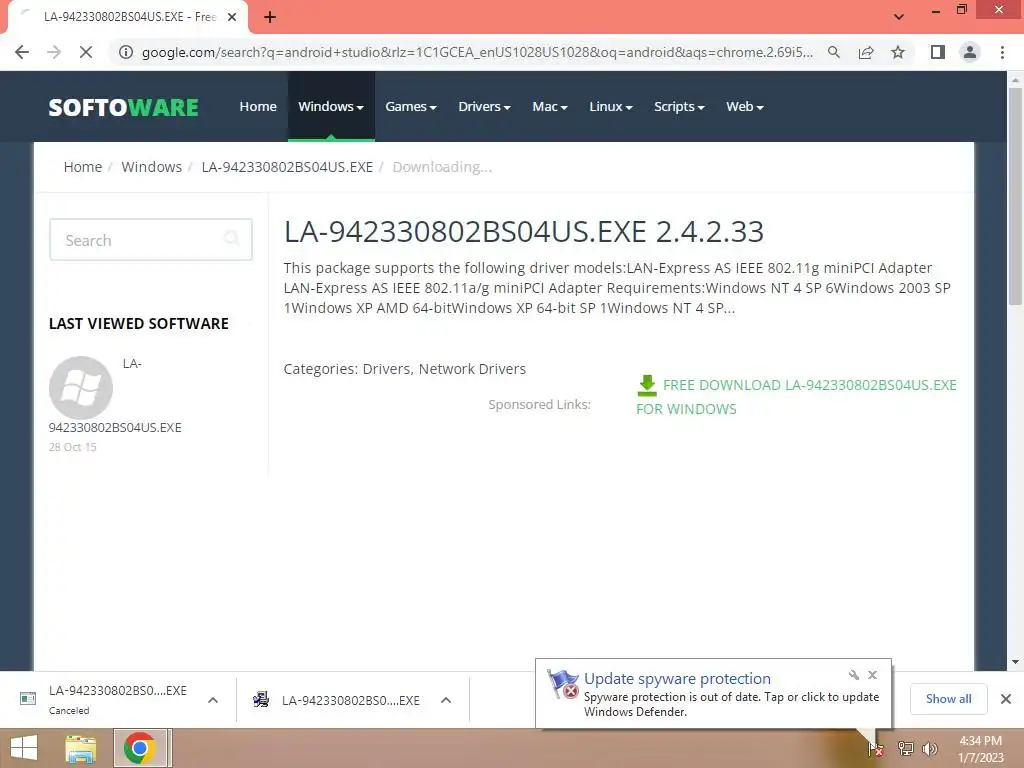Image resolution: width=1024 pixels, height=768 pixels.
Task: Click the green download arrow icon
Action: pos(647,385)
